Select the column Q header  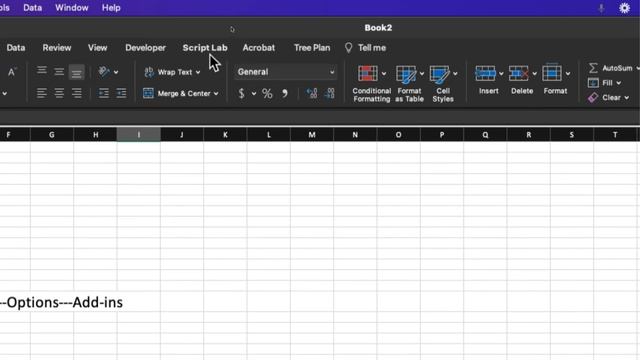point(485,135)
